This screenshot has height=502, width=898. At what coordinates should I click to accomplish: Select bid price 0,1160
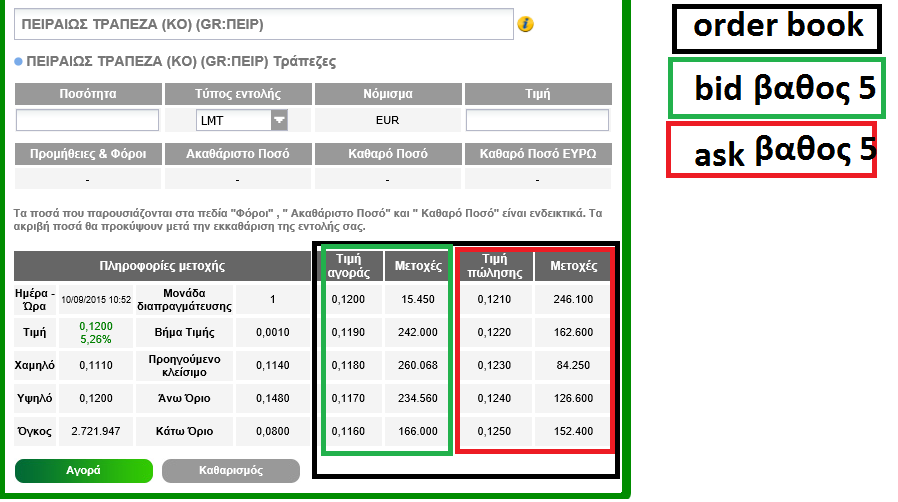[x=348, y=432]
